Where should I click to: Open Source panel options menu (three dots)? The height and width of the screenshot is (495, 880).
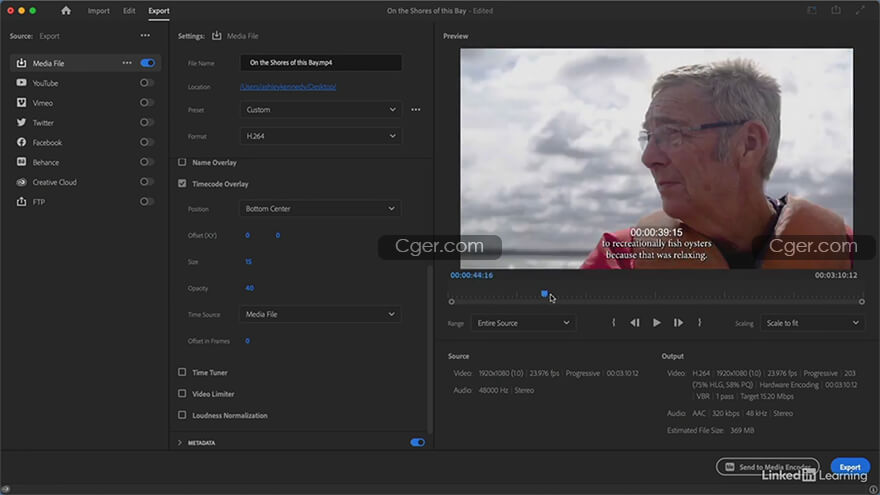click(x=145, y=35)
